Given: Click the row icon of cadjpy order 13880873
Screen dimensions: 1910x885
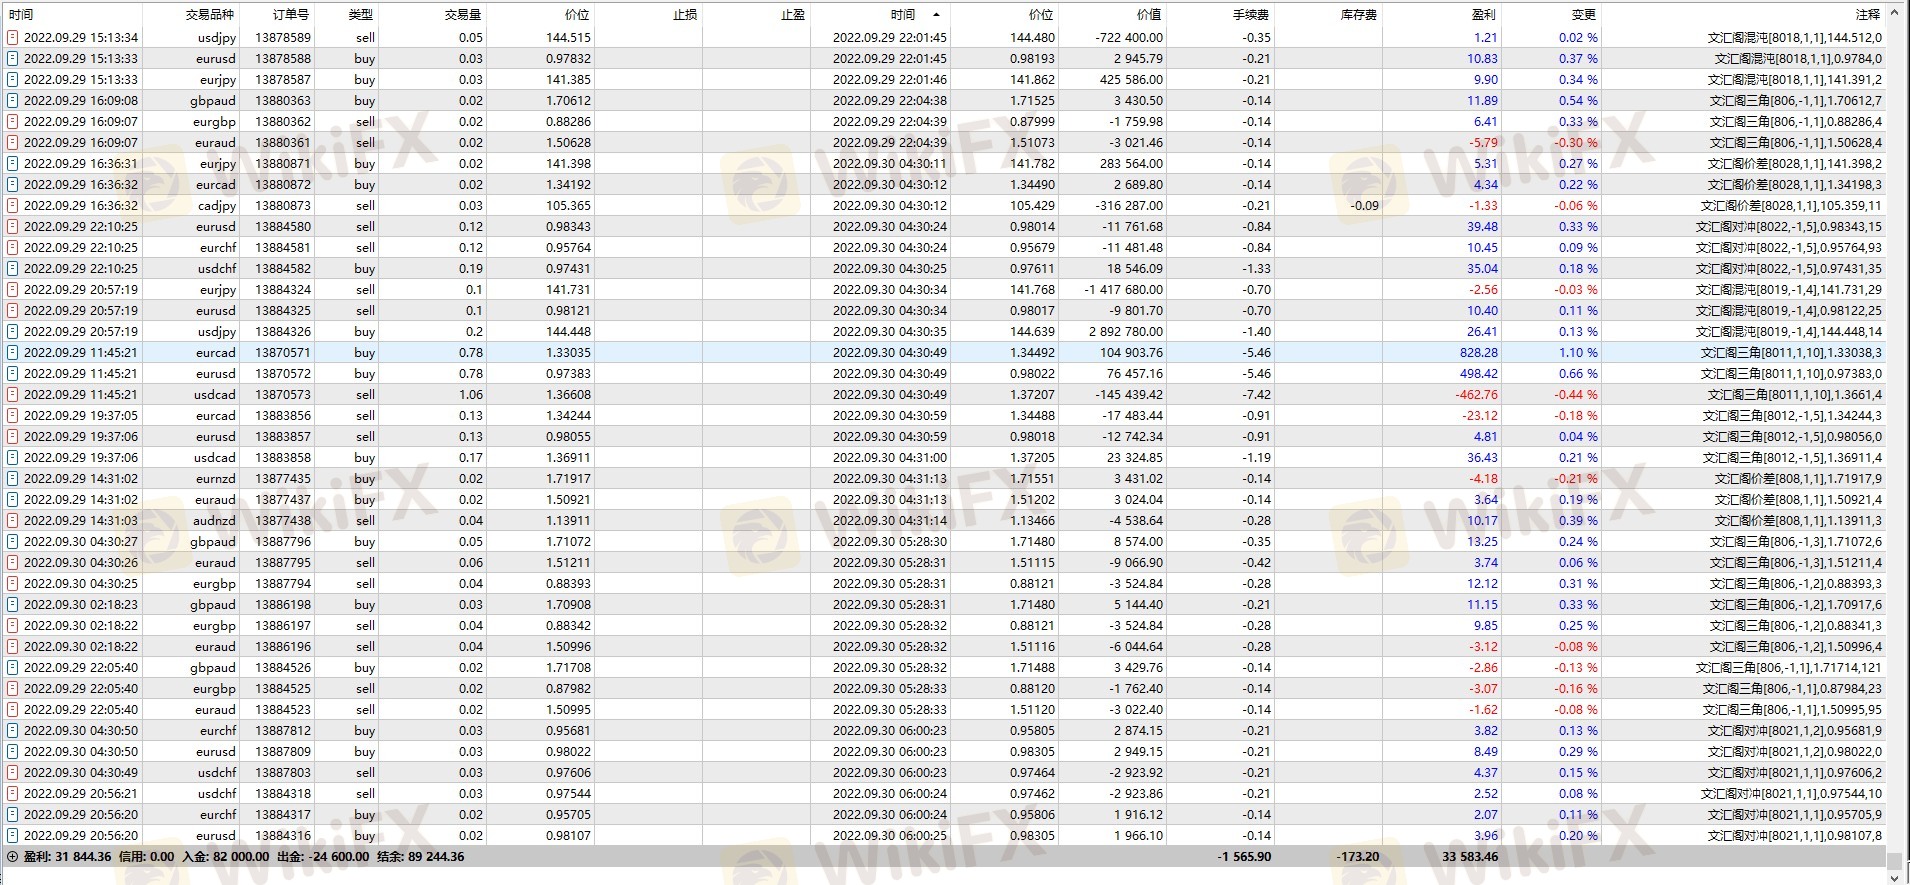Looking at the screenshot, I should tap(12, 205).
